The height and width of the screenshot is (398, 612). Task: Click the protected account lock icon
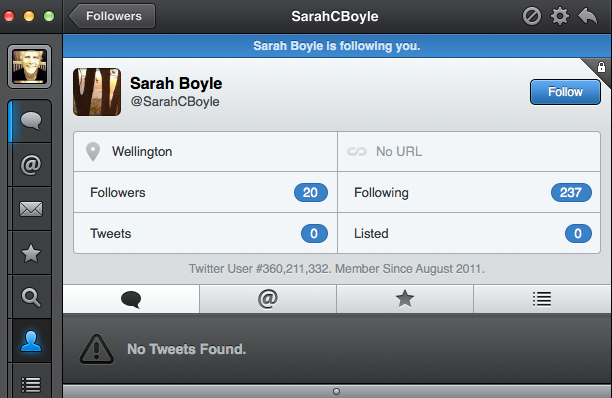(601, 67)
